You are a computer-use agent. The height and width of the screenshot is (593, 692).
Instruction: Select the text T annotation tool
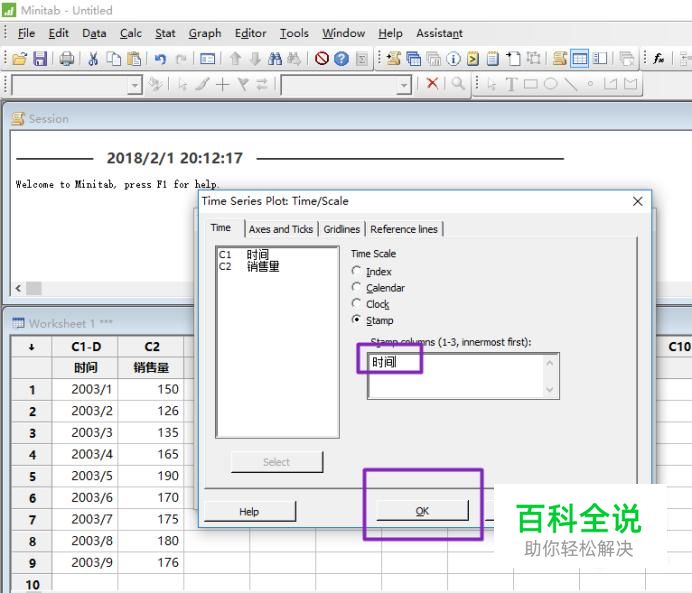(511, 84)
